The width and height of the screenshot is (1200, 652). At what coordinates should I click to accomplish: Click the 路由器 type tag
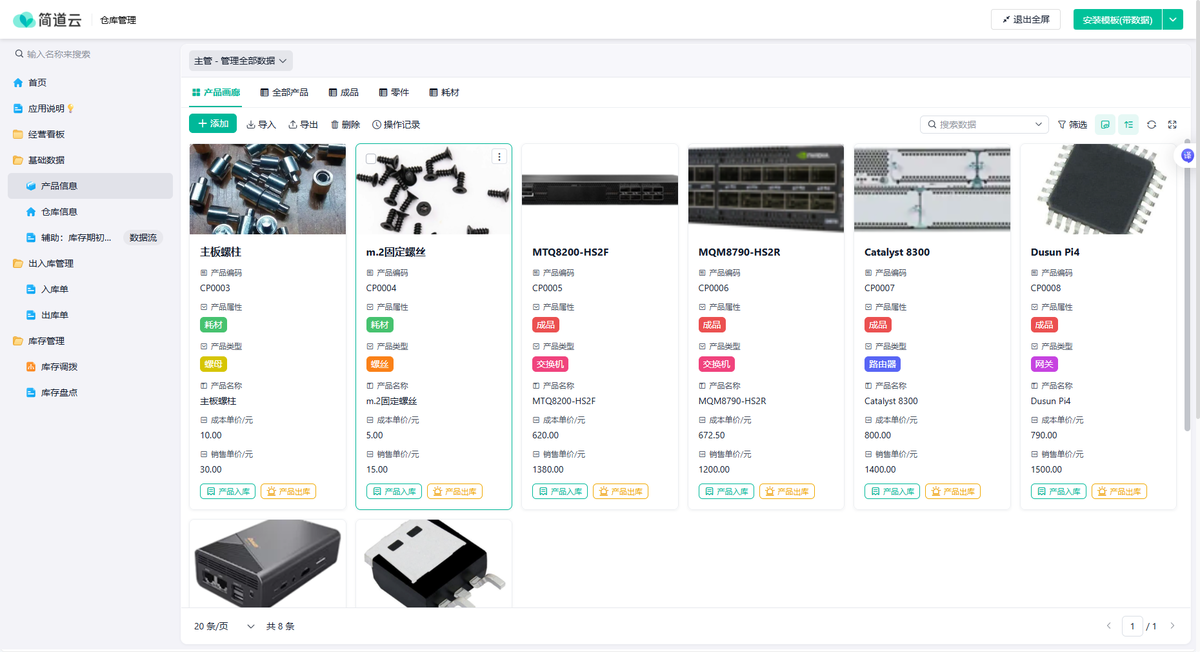pyautogui.click(x=882, y=364)
